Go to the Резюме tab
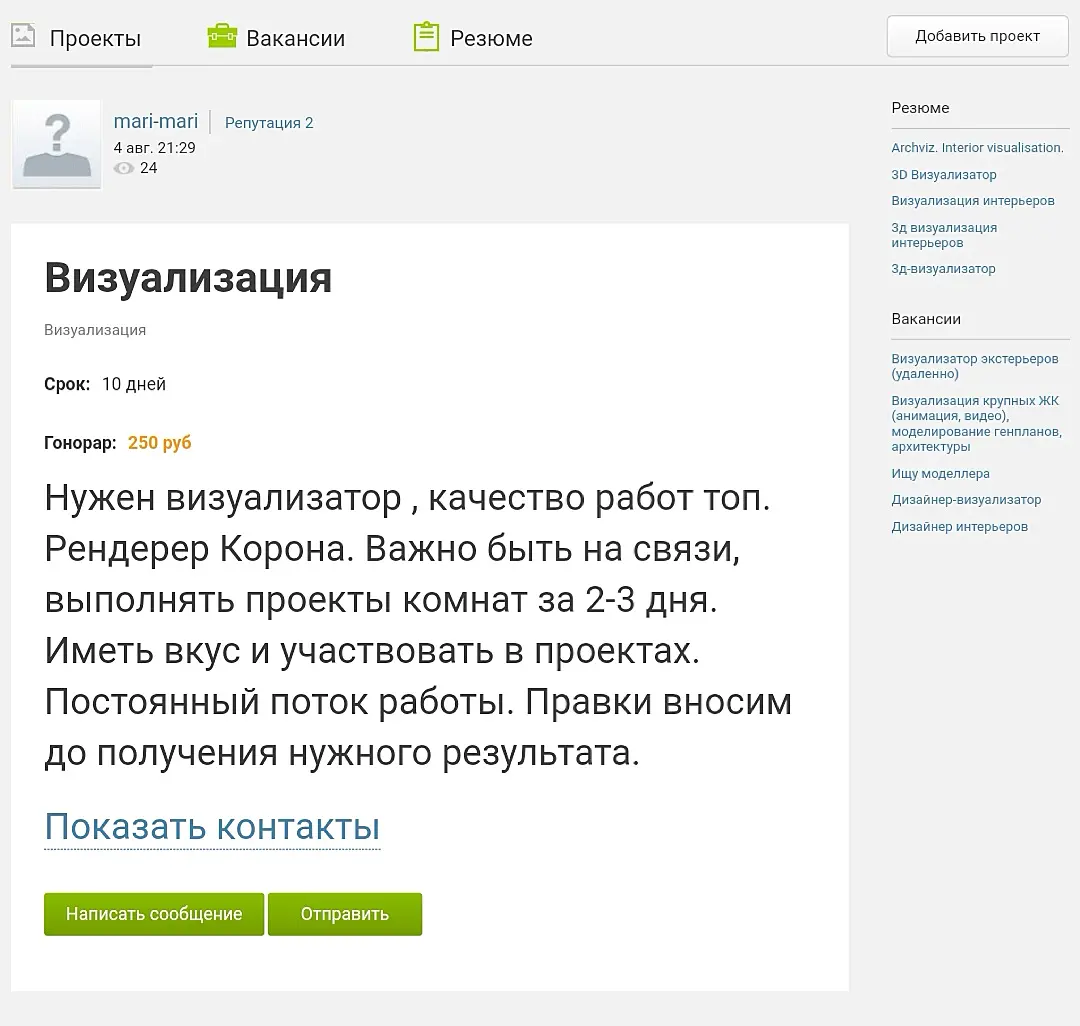Image resolution: width=1080 pixels, height=1026 pixels. click(491, 39)
